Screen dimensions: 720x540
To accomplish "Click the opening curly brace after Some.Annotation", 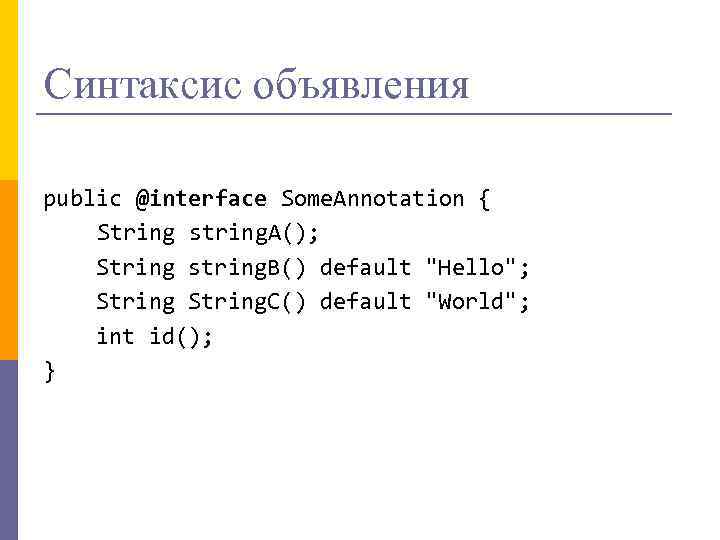I will (485, 198).
